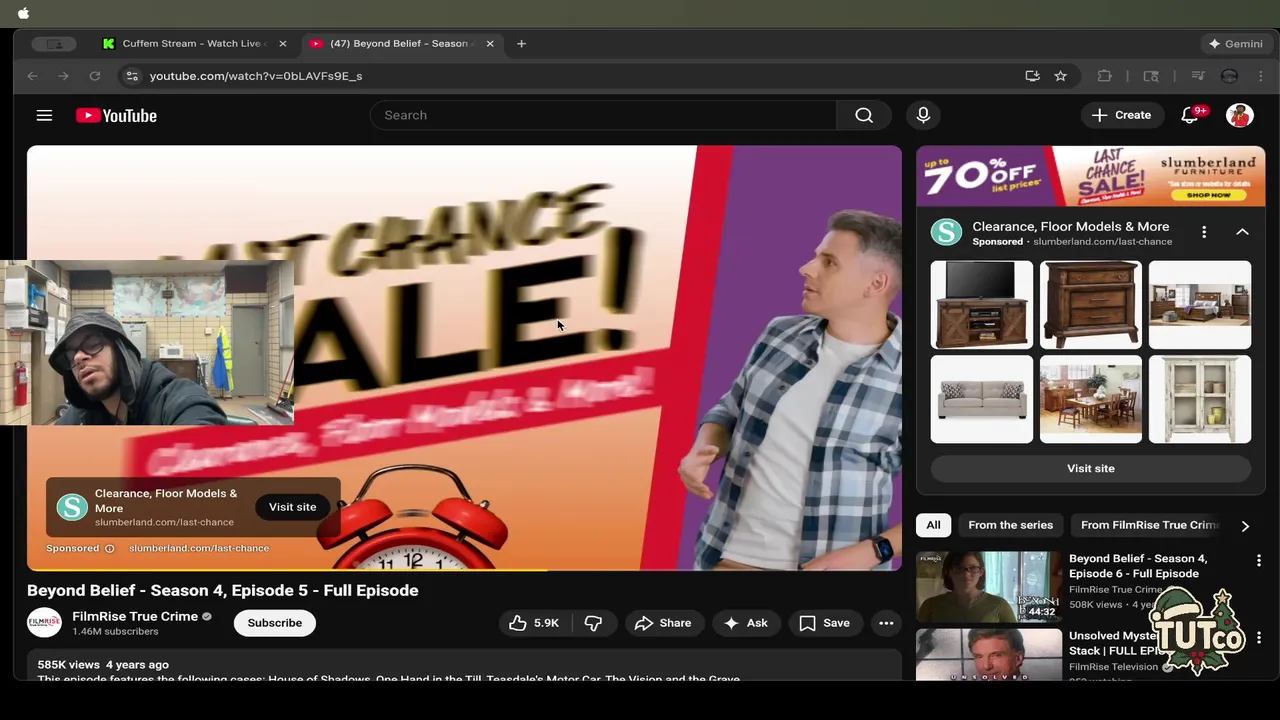Close the Beyond Belief tab
This screenshot has width=1280, height=720.
490,44
